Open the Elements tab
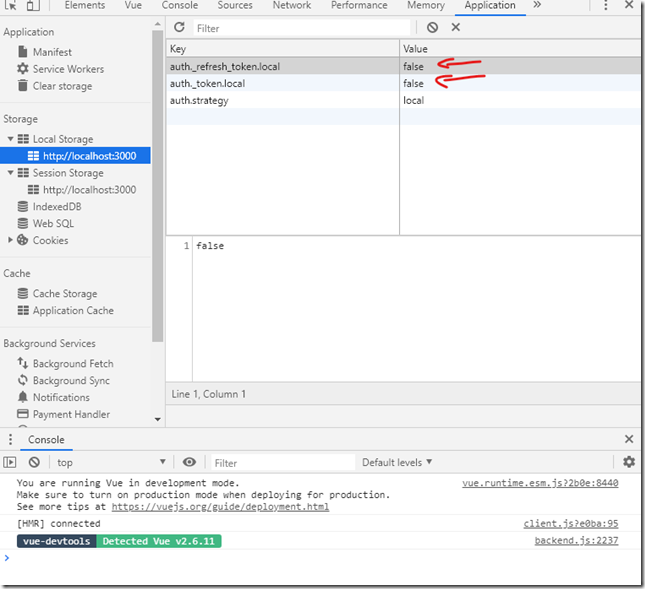The width and height of the screenshot is (645, 589). pos(85,5)
